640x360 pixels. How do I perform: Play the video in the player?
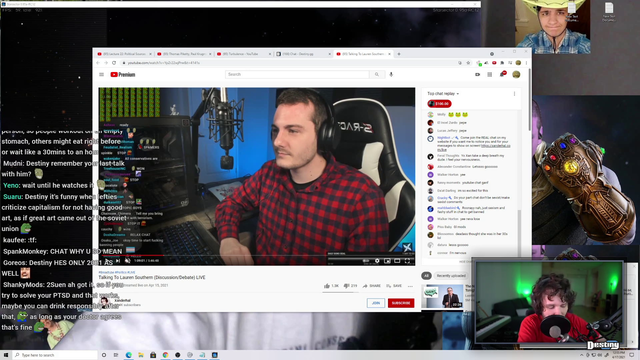tap(108, 261)
